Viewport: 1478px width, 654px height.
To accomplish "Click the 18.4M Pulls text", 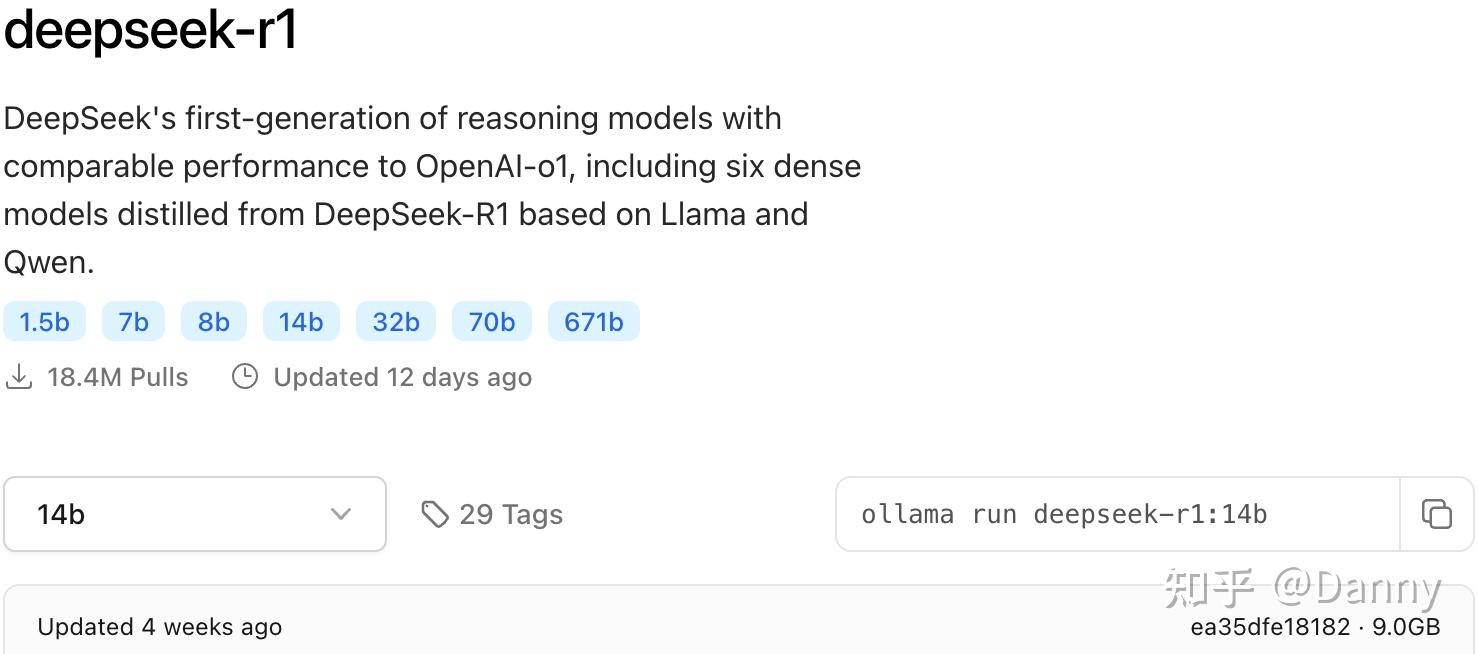I will coord(117,377).
